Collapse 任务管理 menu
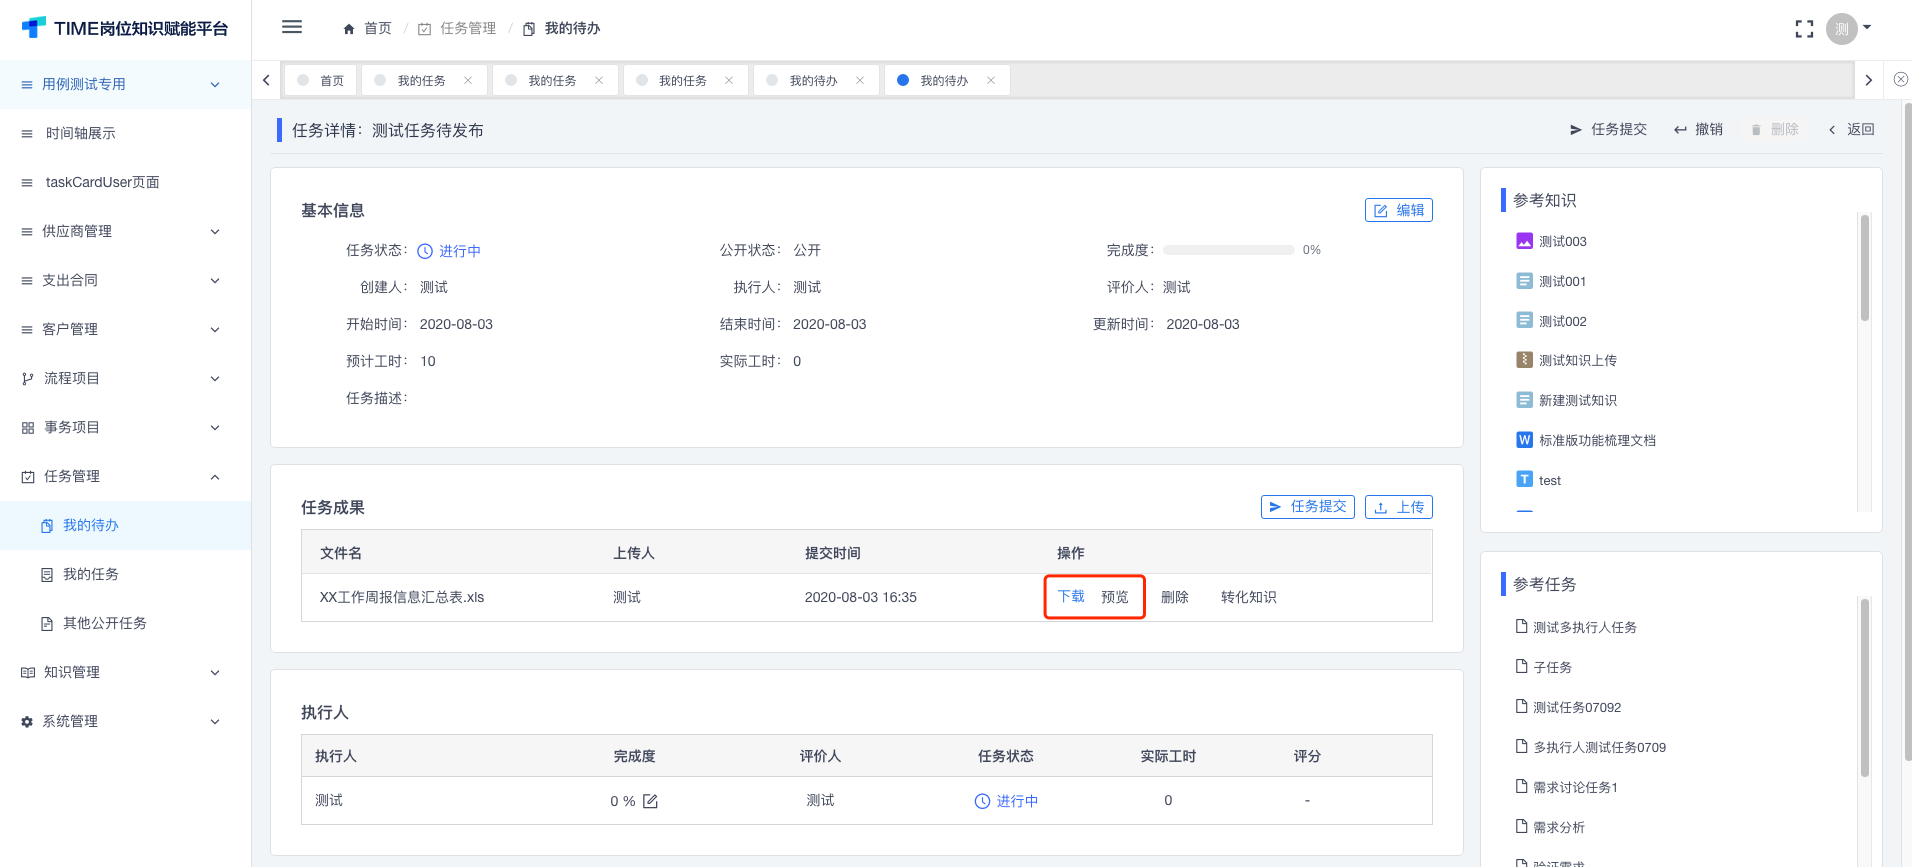This screenshot has width=1912, height=867. (x=125, y=476)
